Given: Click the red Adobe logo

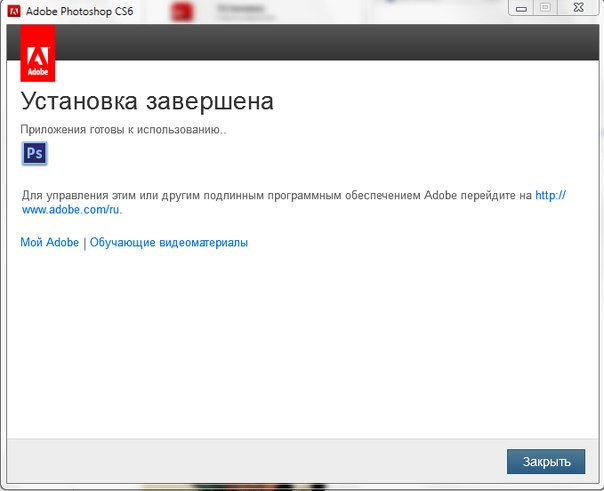Looking at the screenshot, I should click(38, 53).
